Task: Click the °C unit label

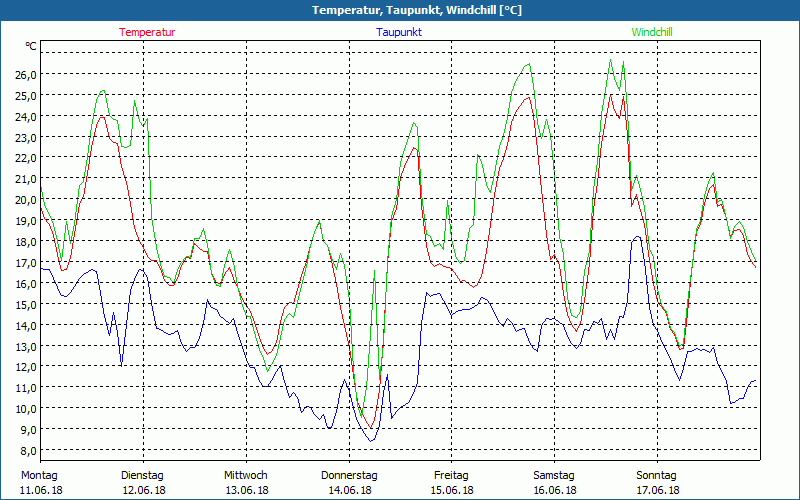Action: pos(31,46)
